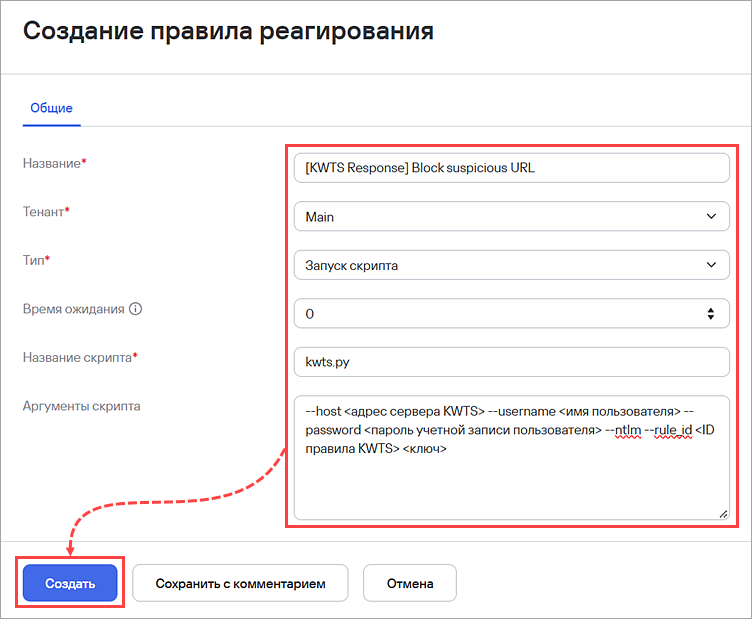Image resolution: width=752 pixels, height=619 pixels.
Task: Click Сохранить с комментарием button
Action: pos(240,583)
